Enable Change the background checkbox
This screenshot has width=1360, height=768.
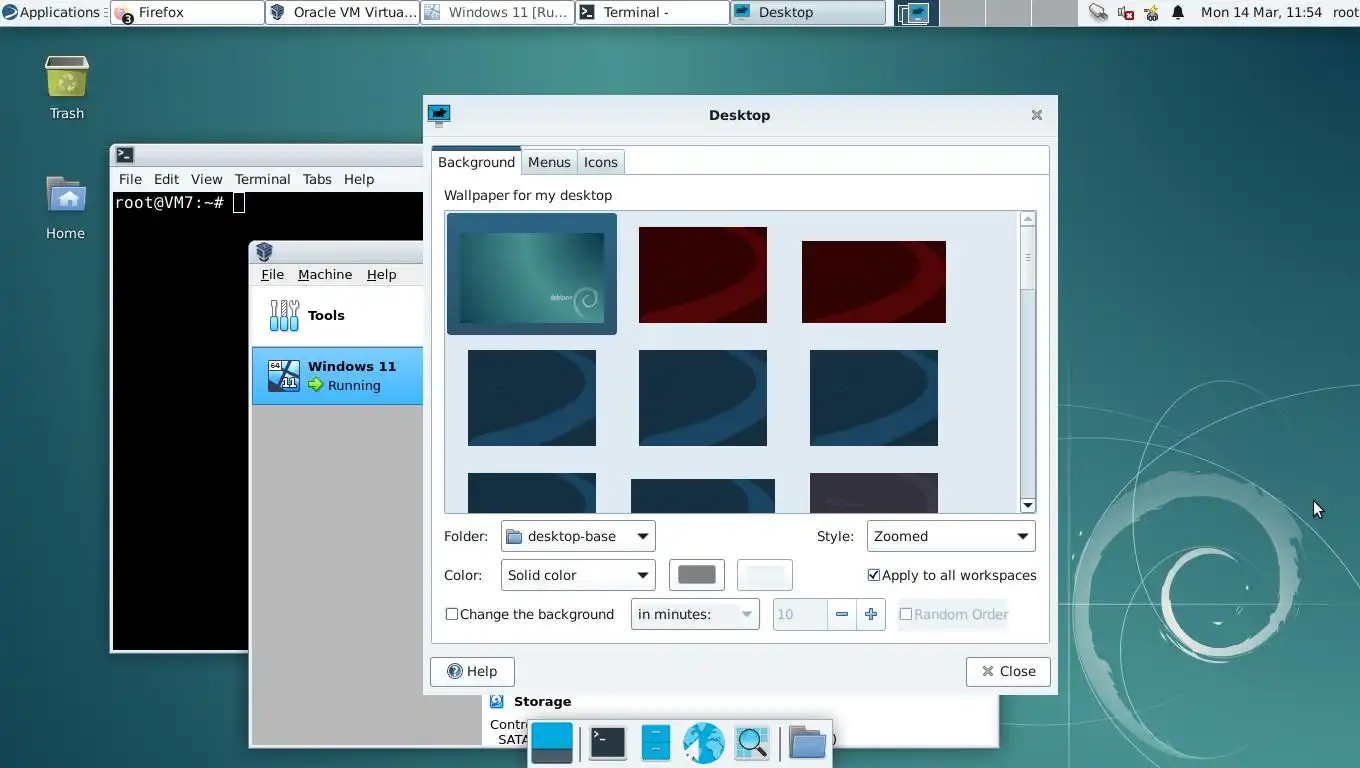click(452, 614)
